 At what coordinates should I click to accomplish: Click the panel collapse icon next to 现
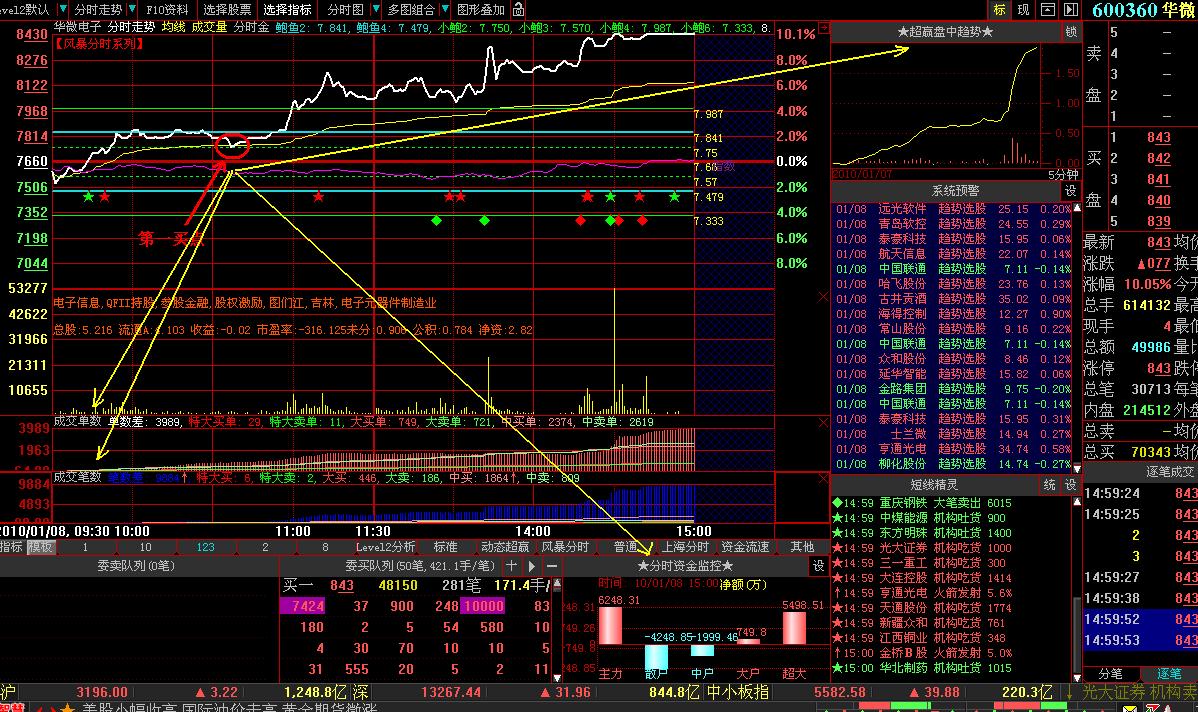pyautogui.click(x=1048, y=9)
